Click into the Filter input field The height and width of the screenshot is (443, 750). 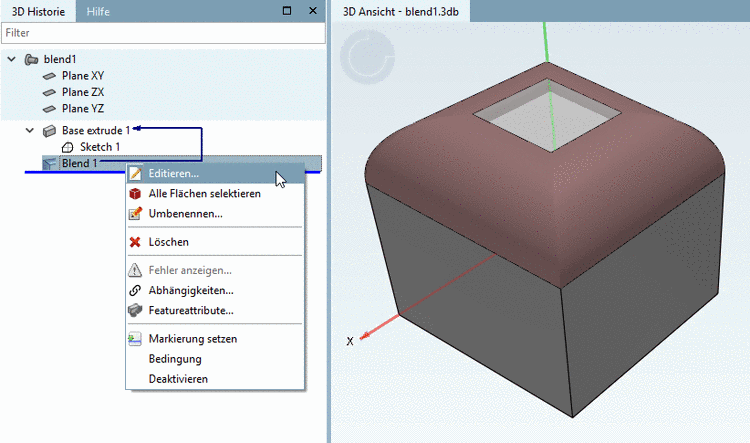163,33
